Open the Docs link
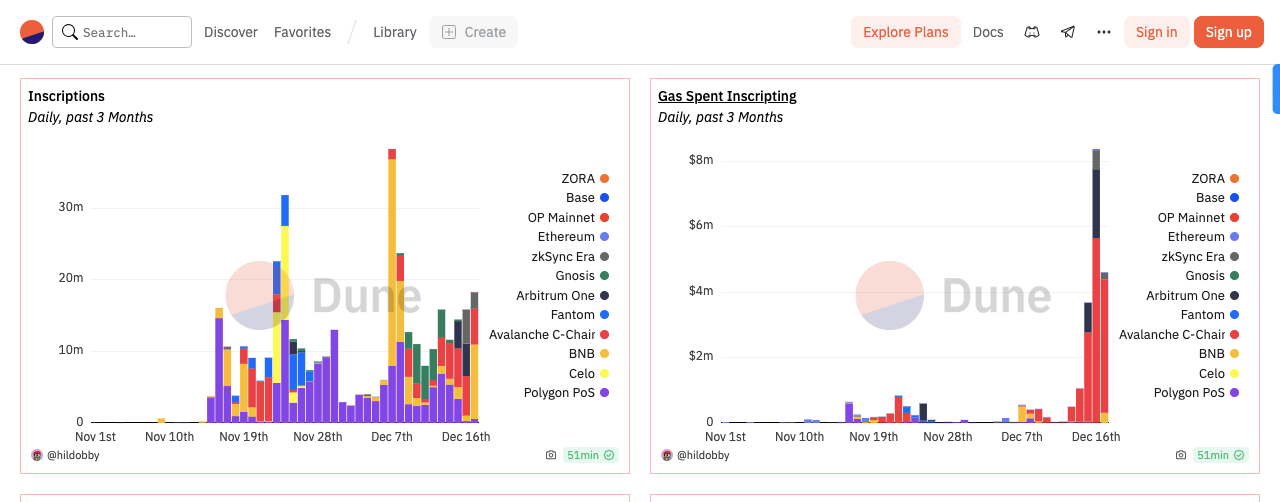1280x502 pixels. coord(988,32)
